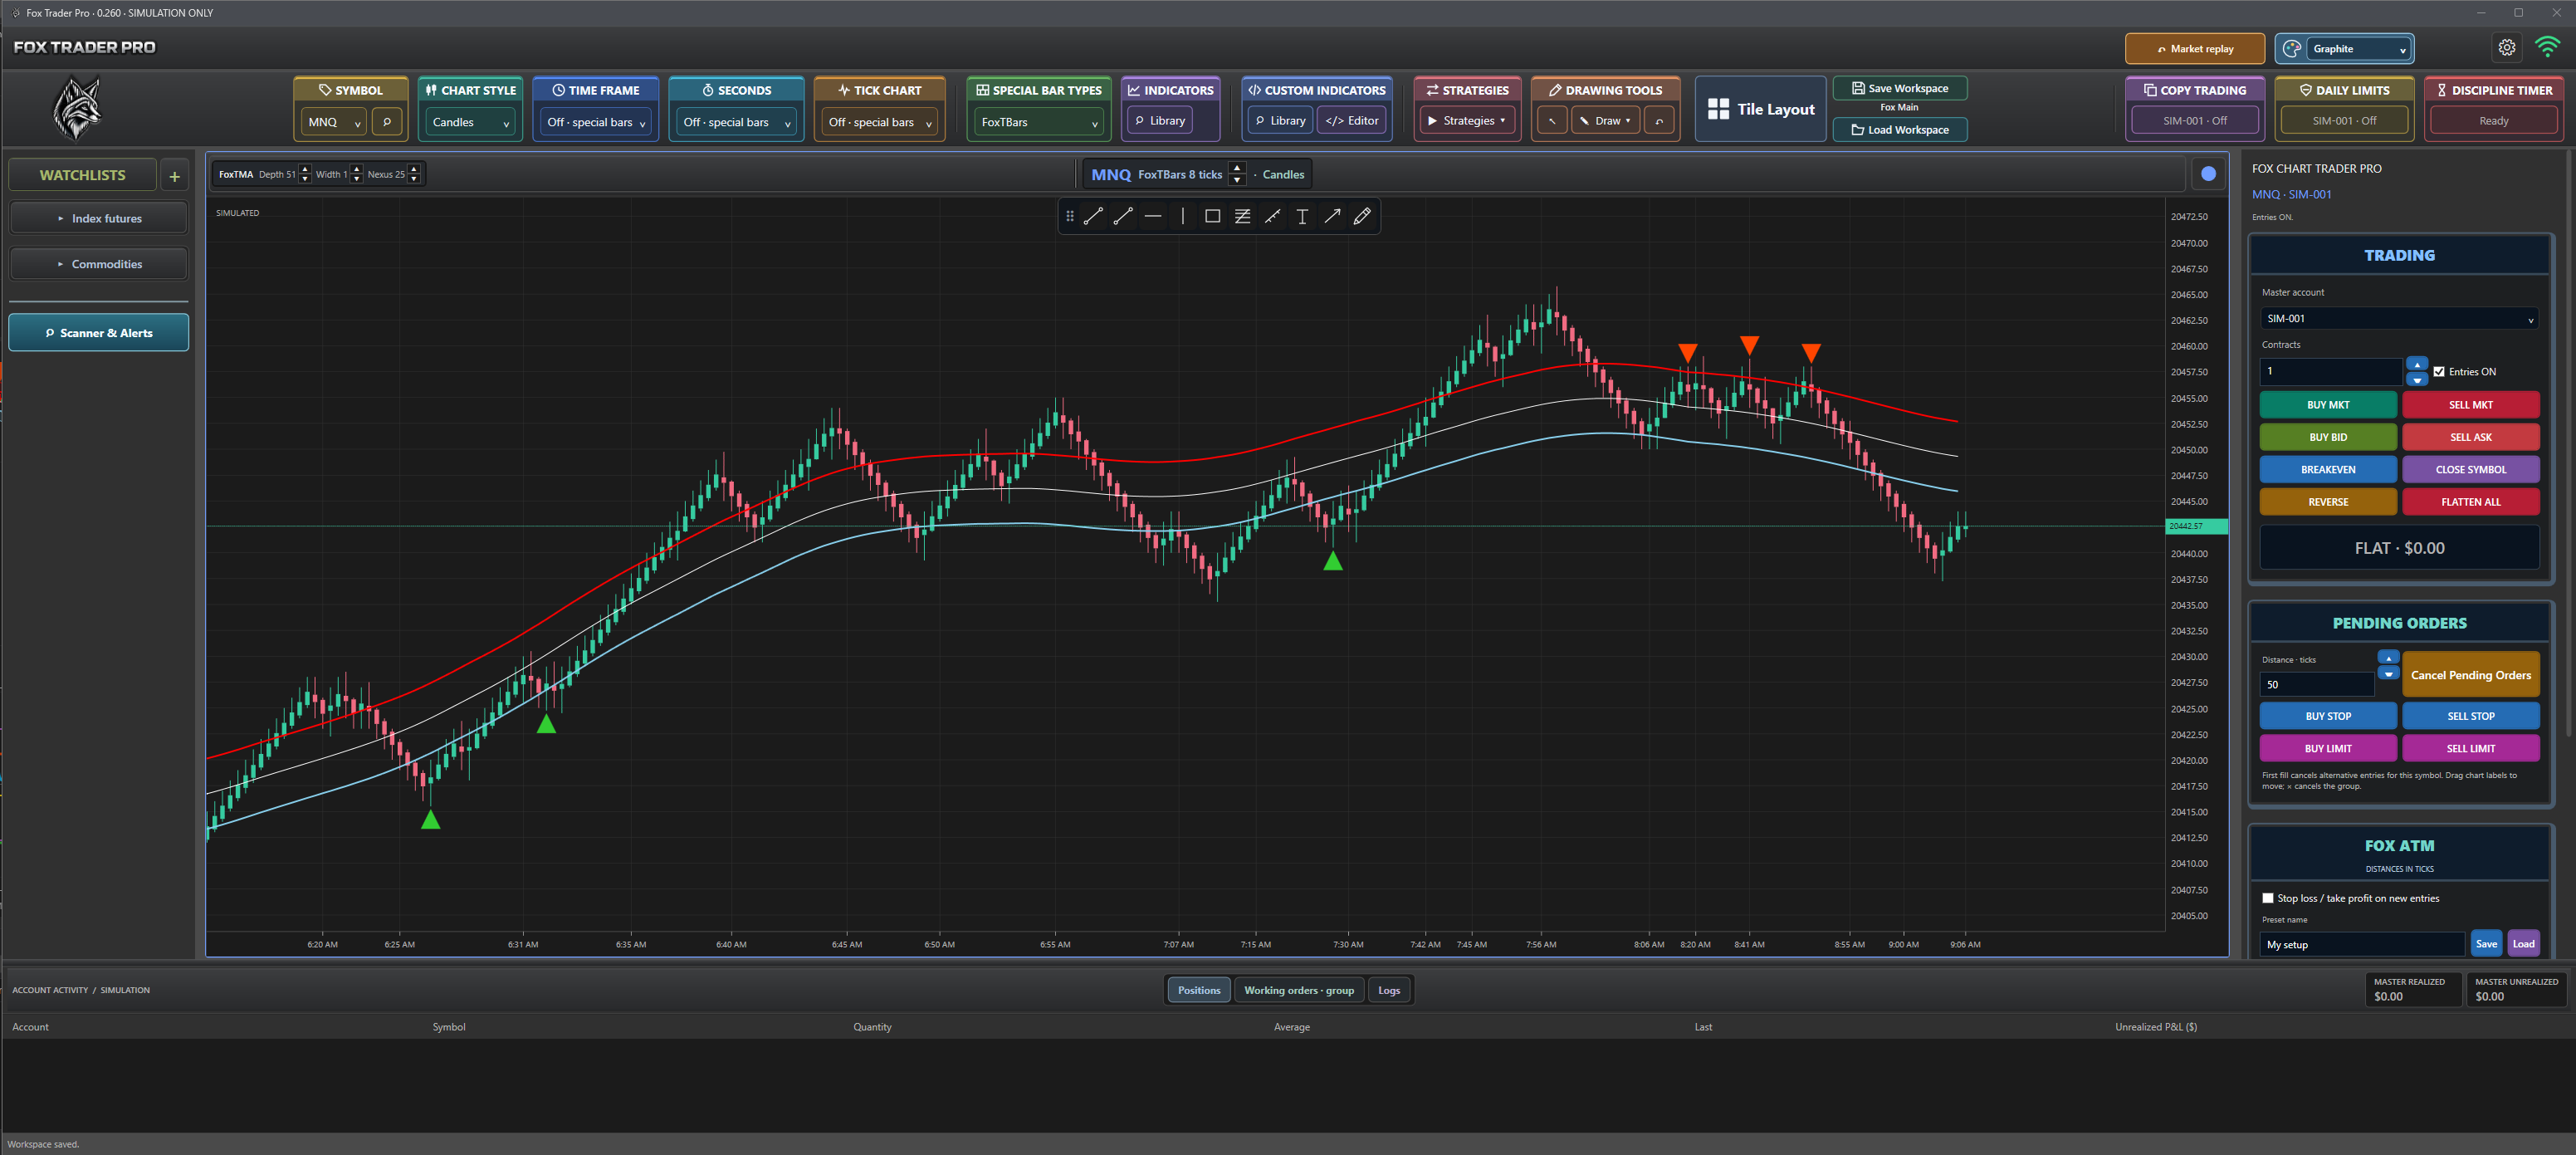Switch to the Logs tab
Viewport: 2576px width, 1155px height.
click(x=1388, y=990)
